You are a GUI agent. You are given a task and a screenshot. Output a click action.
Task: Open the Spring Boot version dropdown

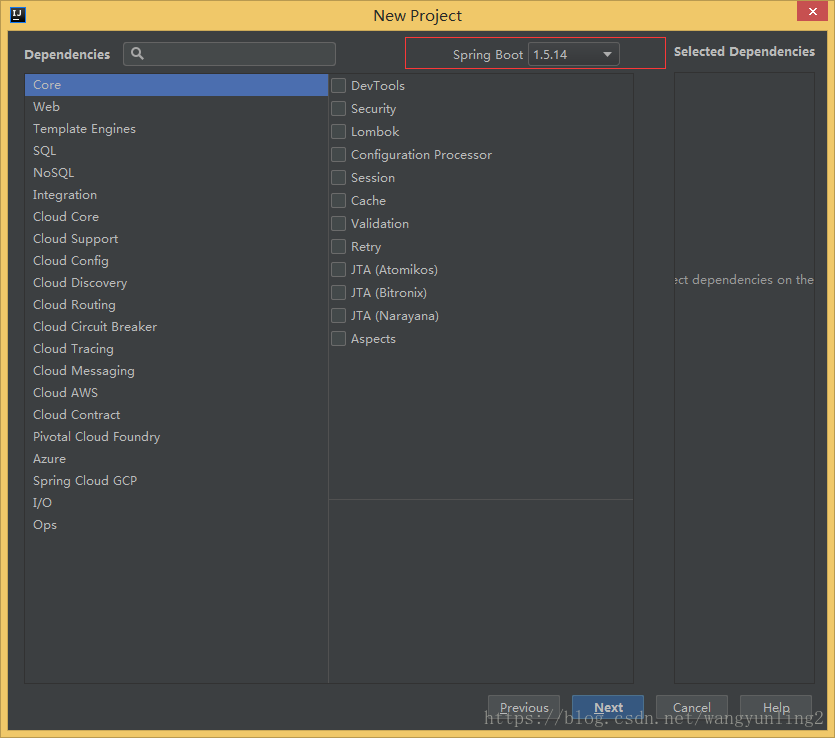coord(573,54)
